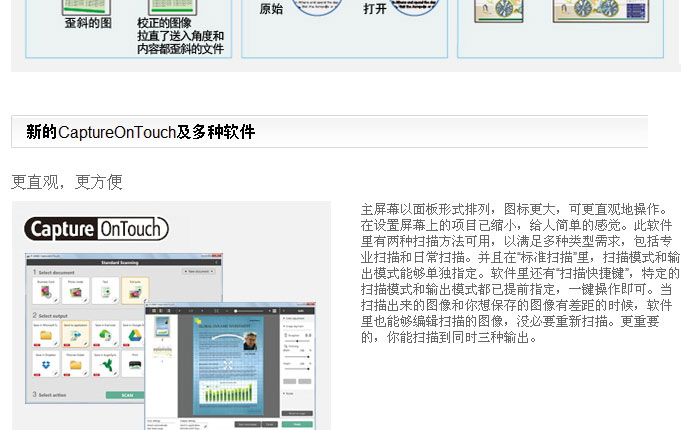Viewport: 686px width, 430px height.
Task: Click the brightness slider in the editor's right panel
Action: (x=298, y=341)
